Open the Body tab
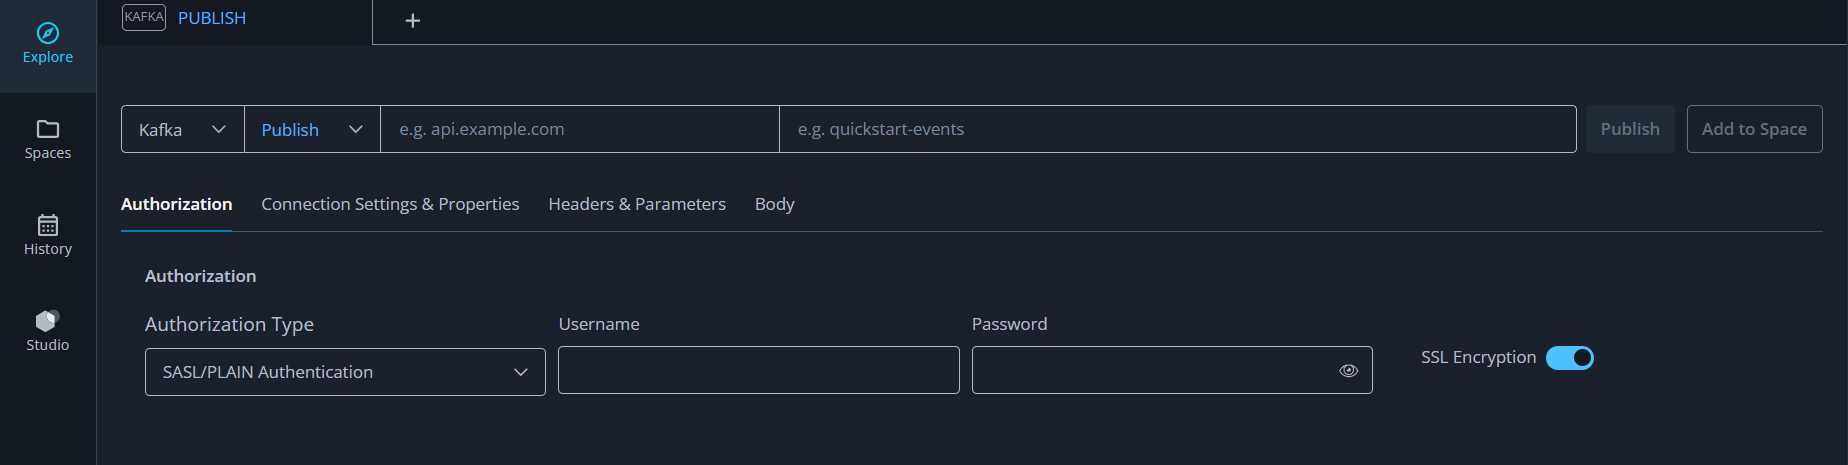Image resolution: width=1848 pixels, height=465 pixels. 774,204
